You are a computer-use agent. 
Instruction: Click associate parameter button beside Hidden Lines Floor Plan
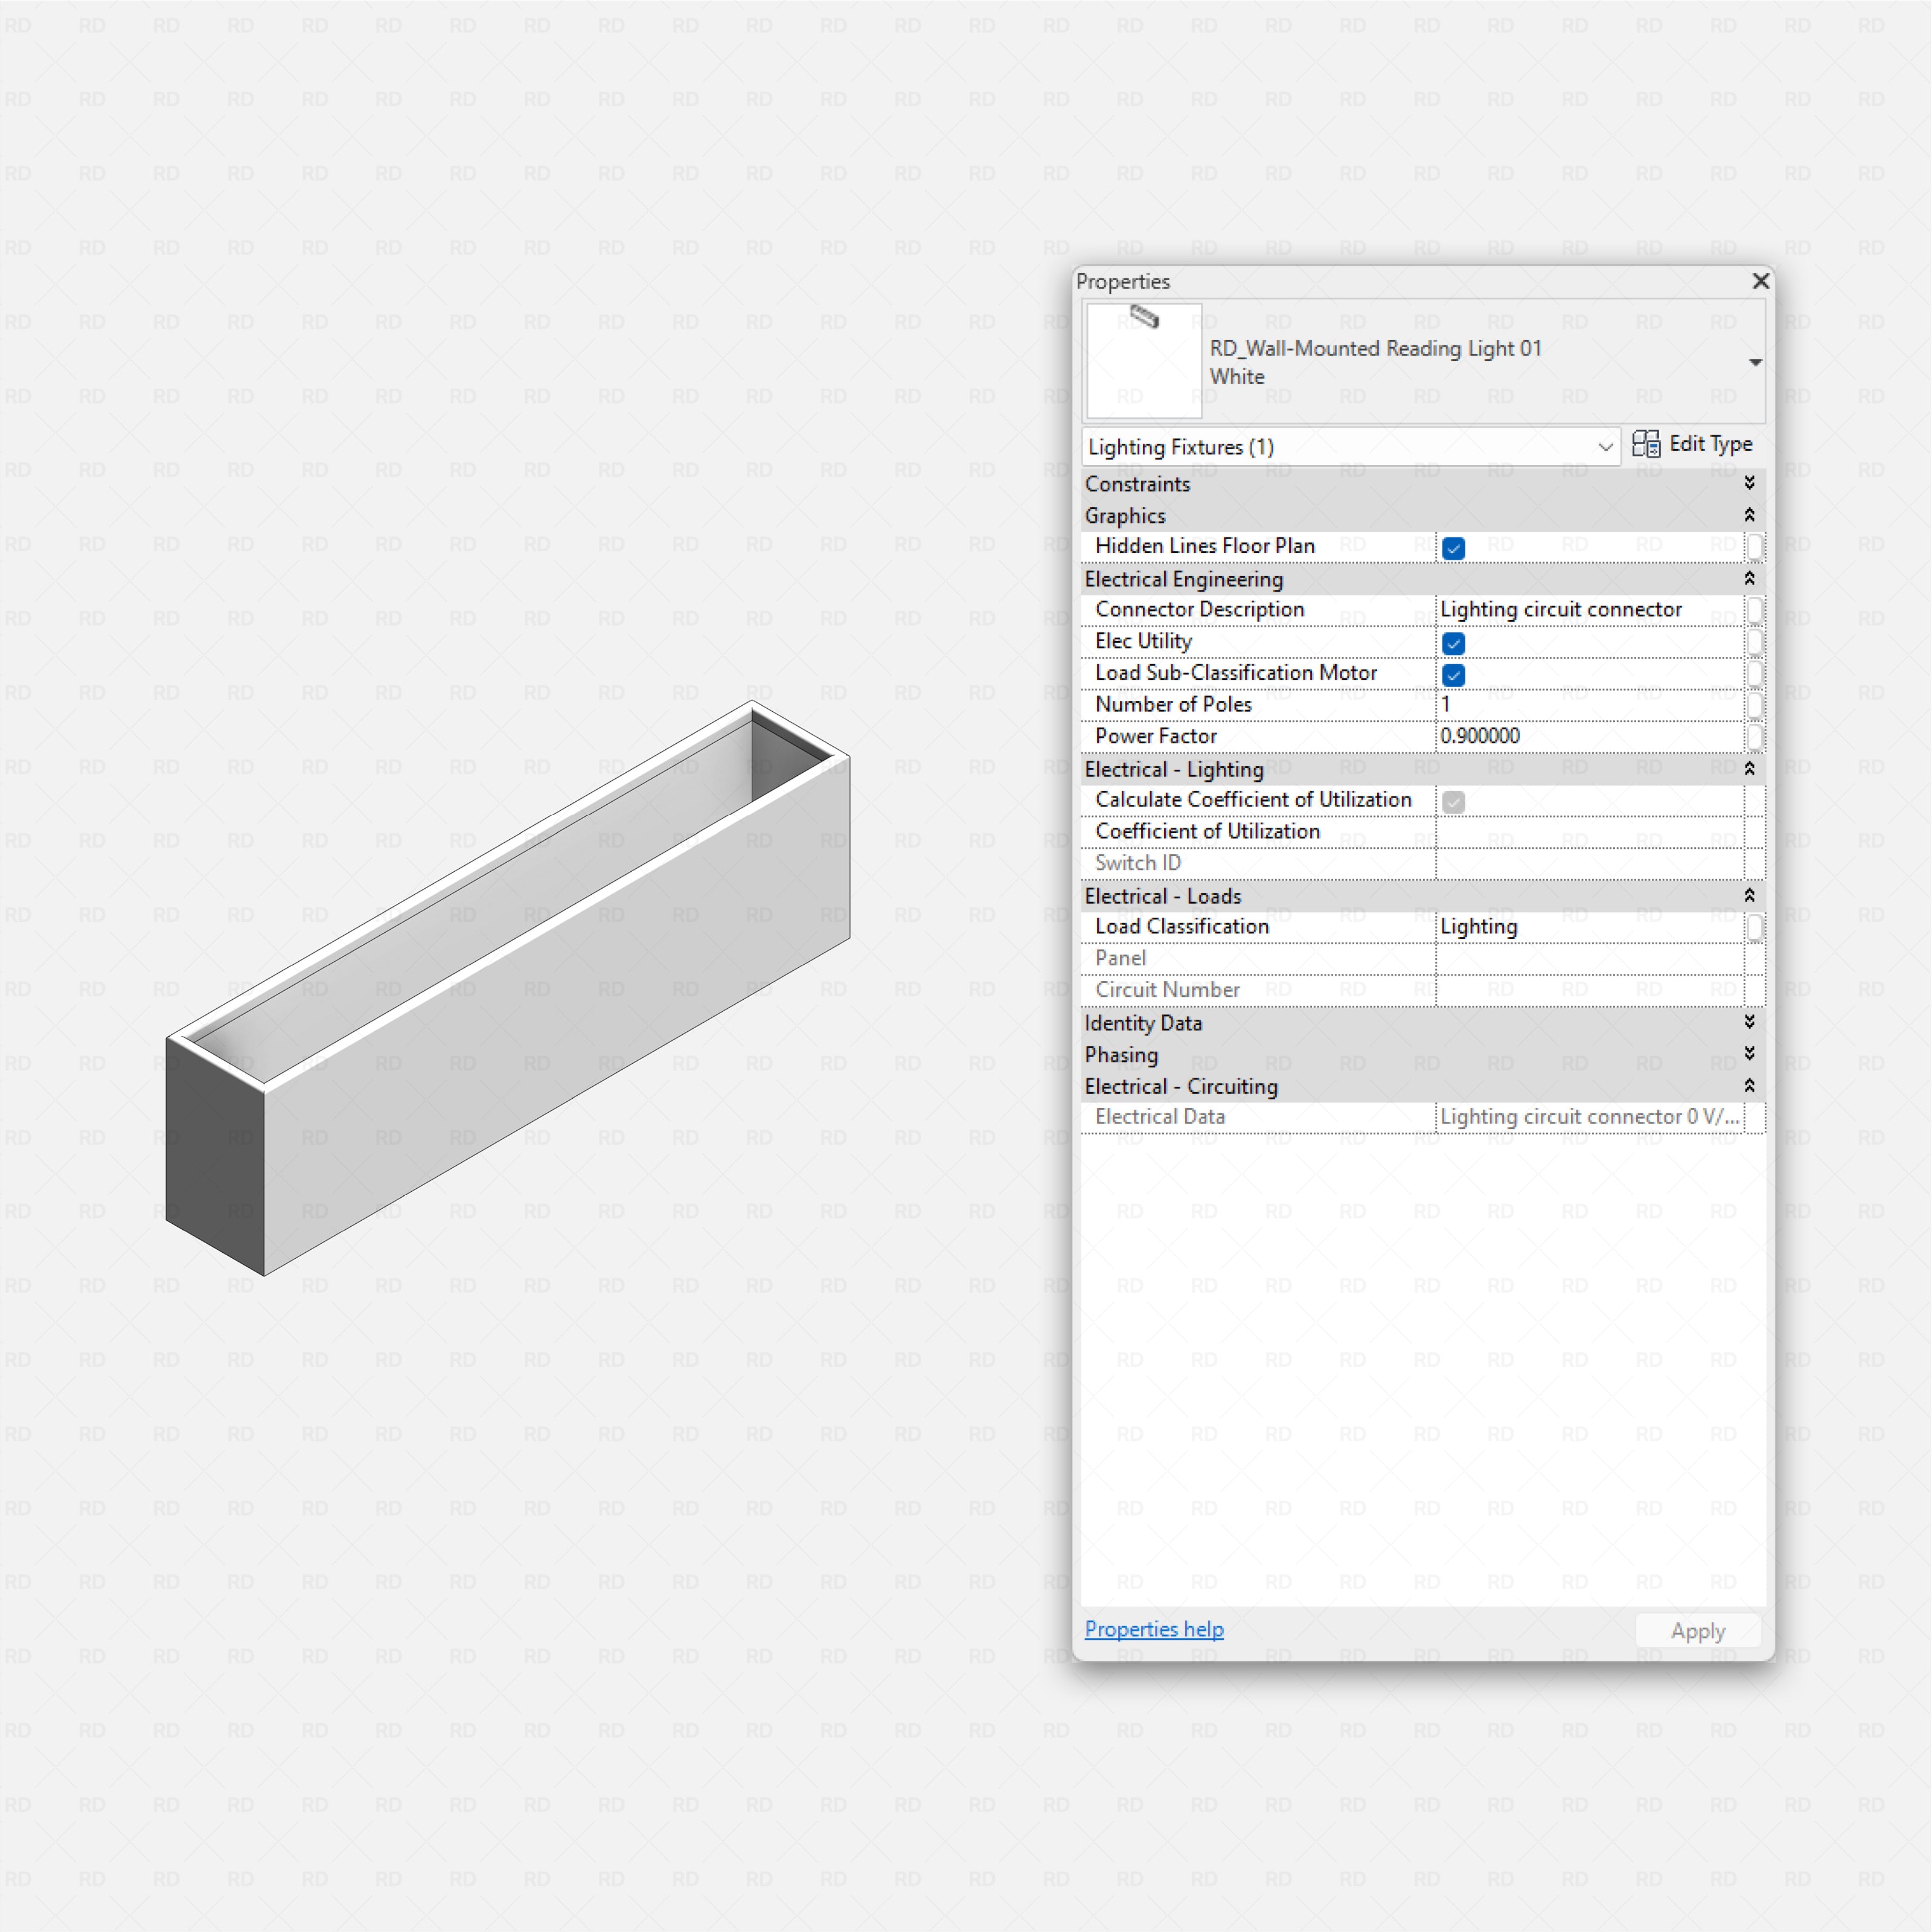click(x=1756, y=547)
